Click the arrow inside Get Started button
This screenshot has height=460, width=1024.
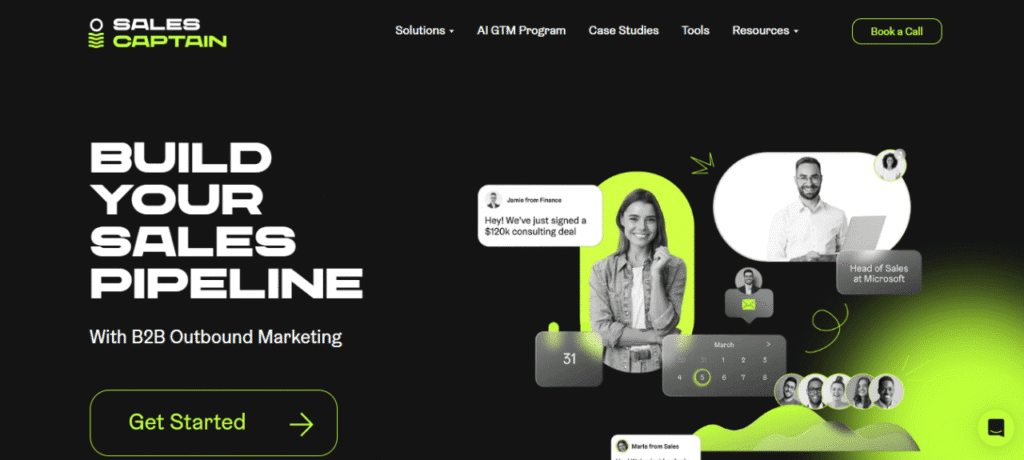click(301, 425)
